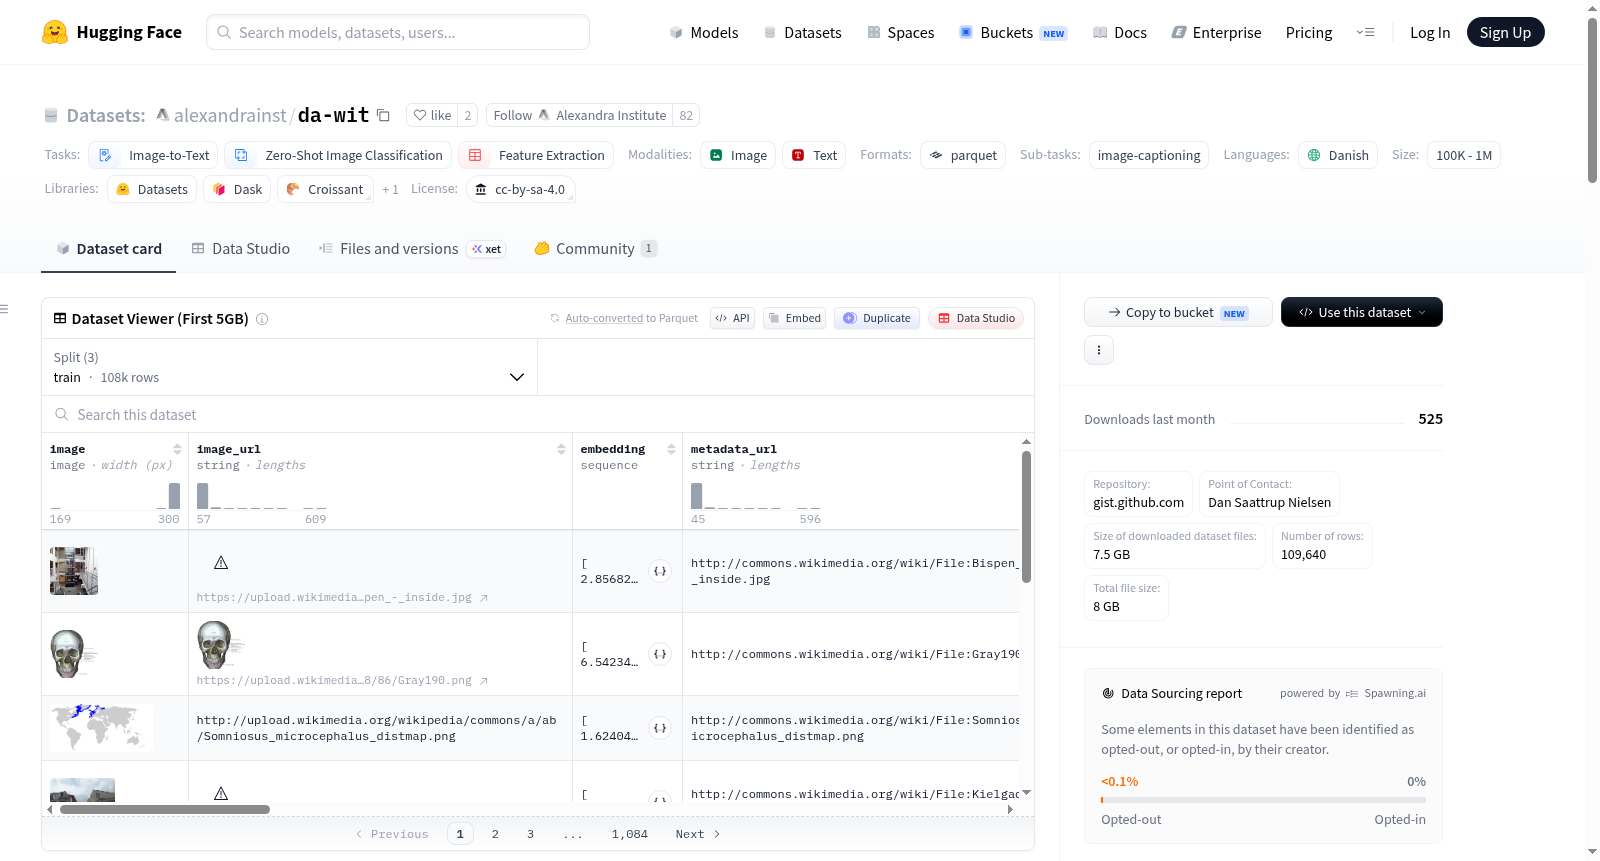Screen dimensions: 1600x861
Task: Click the API button in Dataset Viewer
Action: tap(732, 318)
